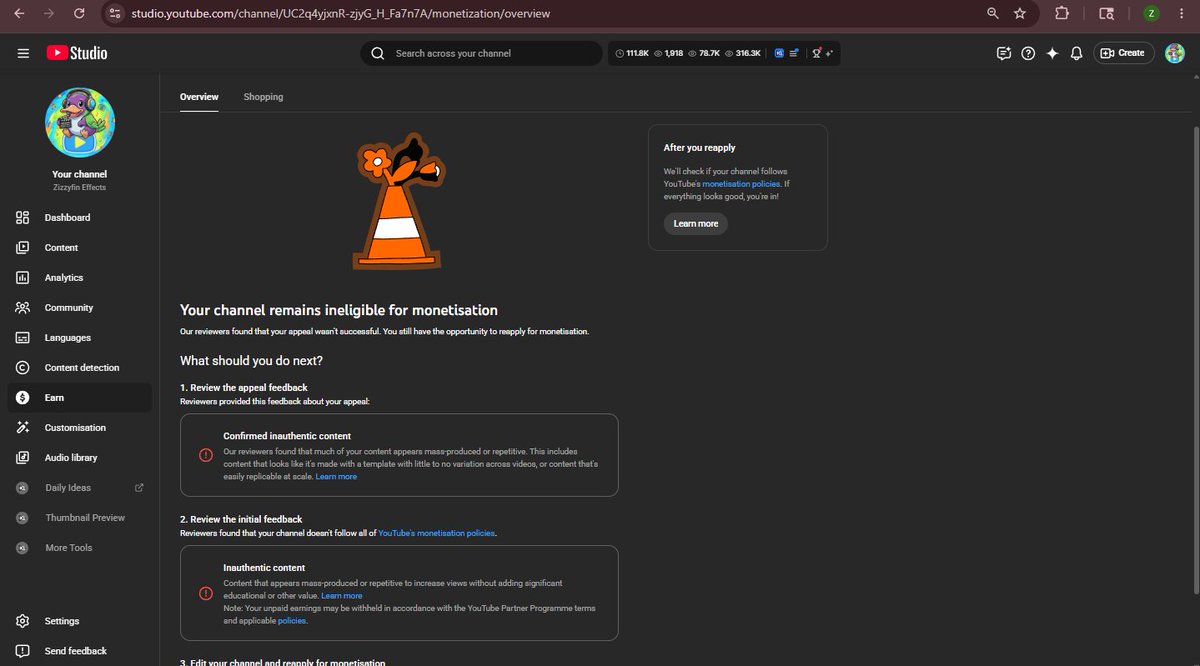Switch to the Shopping tab

[x=263, y=97]
